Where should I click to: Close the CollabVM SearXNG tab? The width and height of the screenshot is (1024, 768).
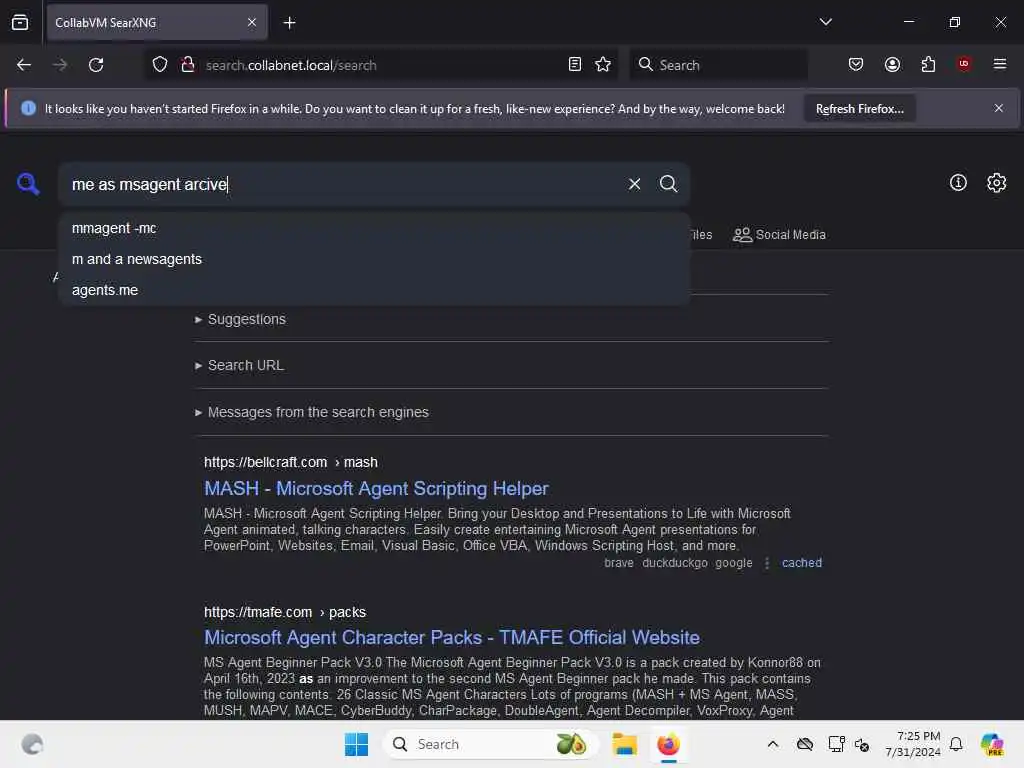[251, 22]
